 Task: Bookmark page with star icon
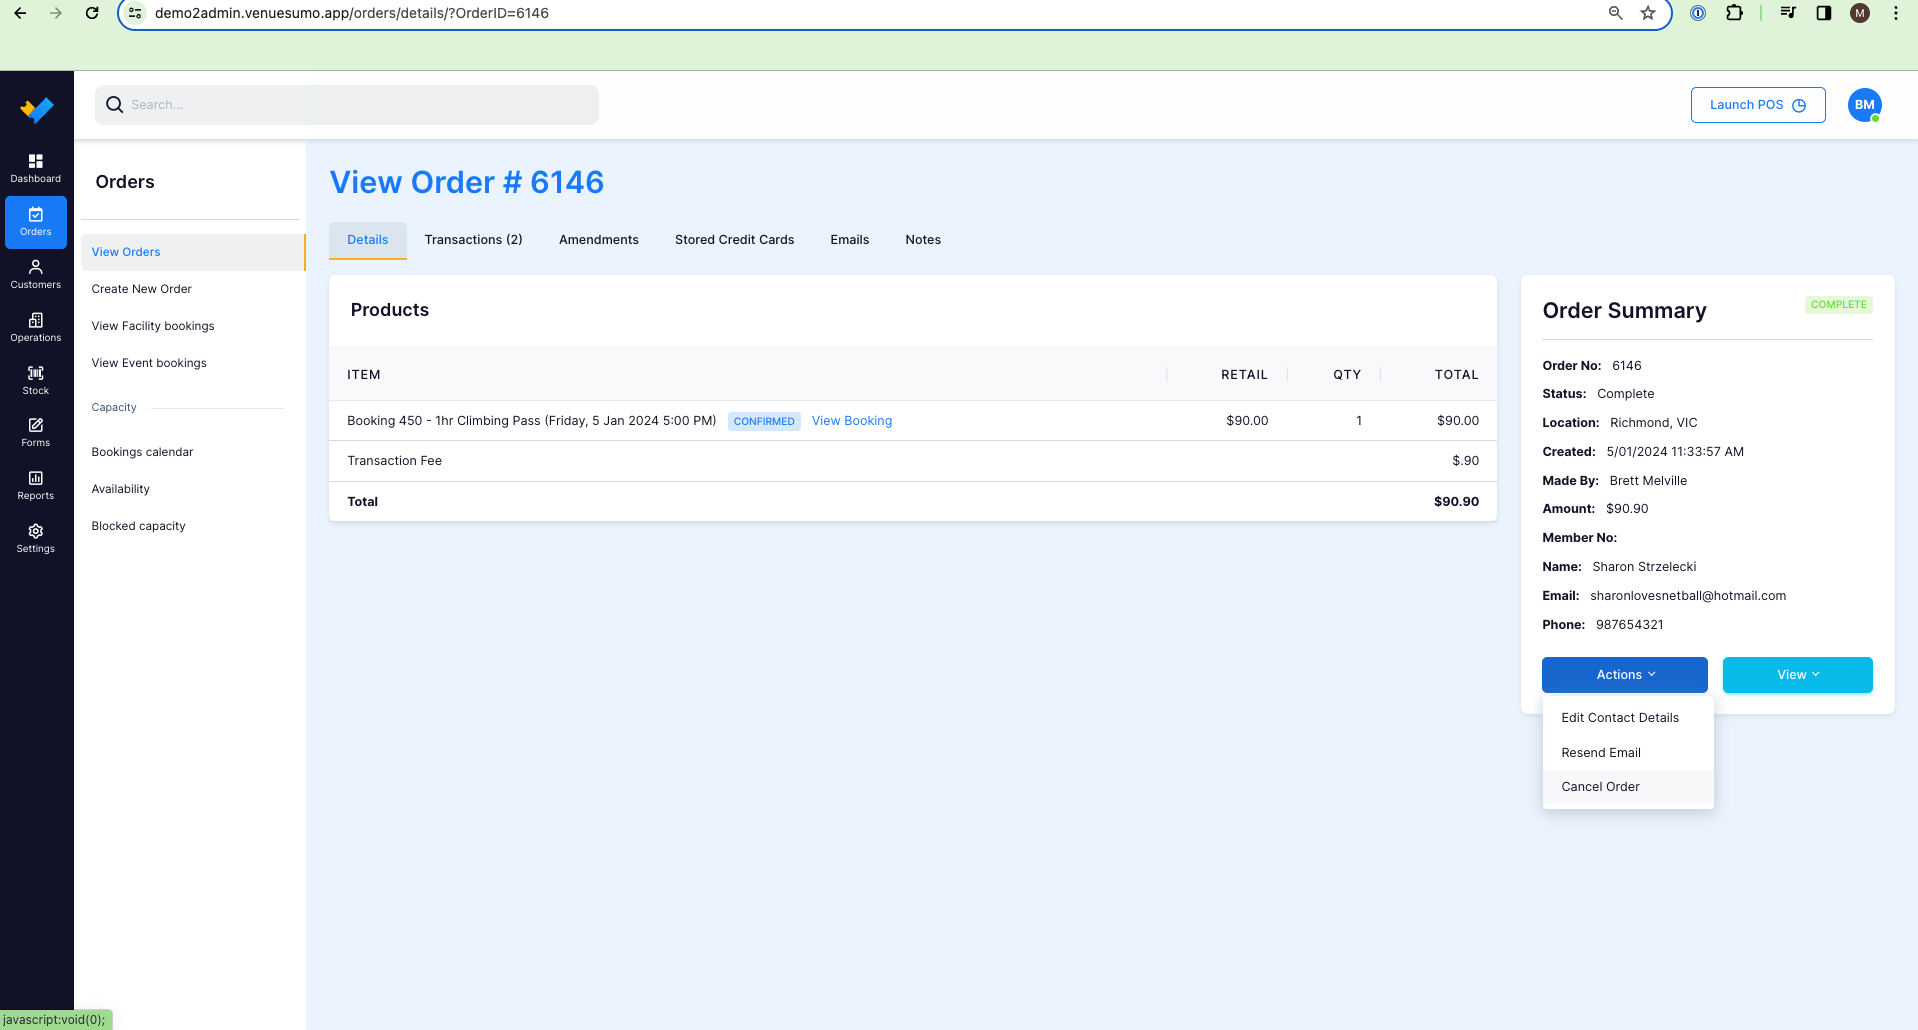(1648, 13)
